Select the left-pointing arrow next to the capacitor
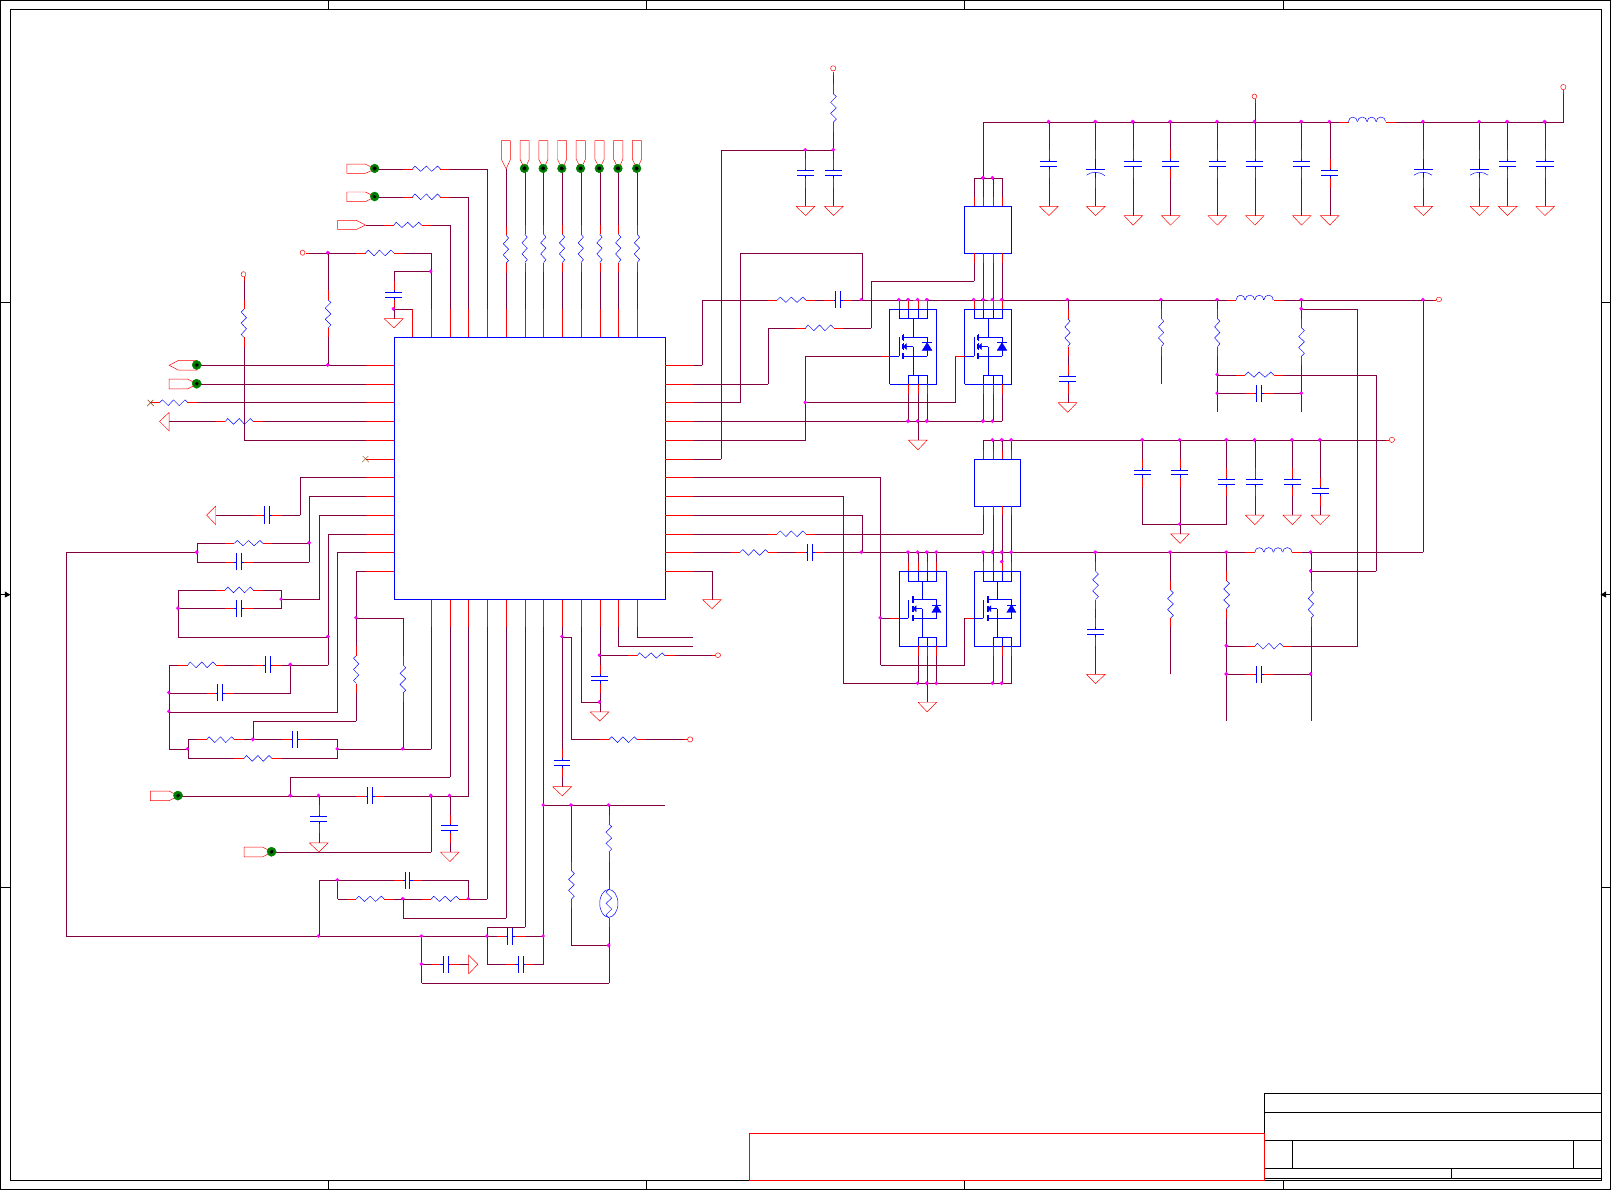Viewport: 1611px width, 1190px height. click(211, 515)
